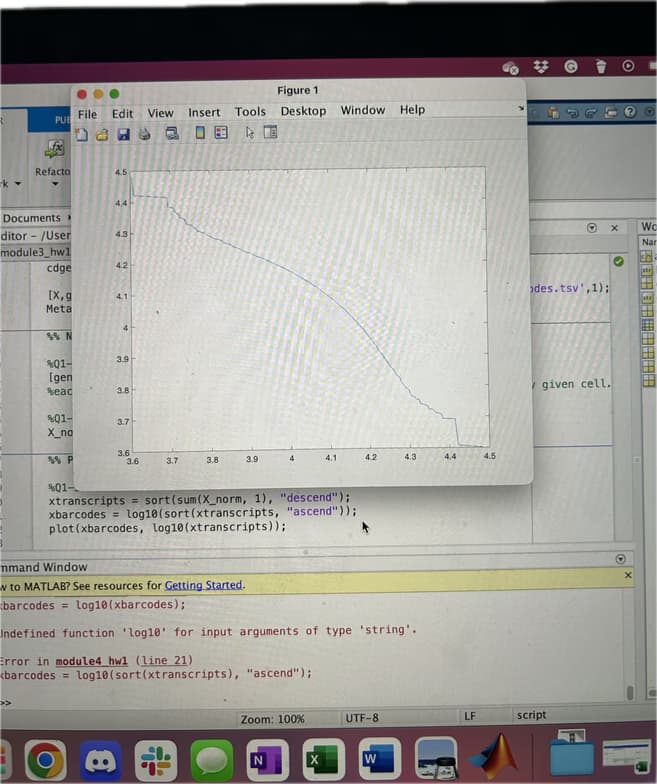Image resolution: width=657 pixels, height=784 pixels.
Task: Open the Command Window actions dropdown
Action: tap(620, 560)
